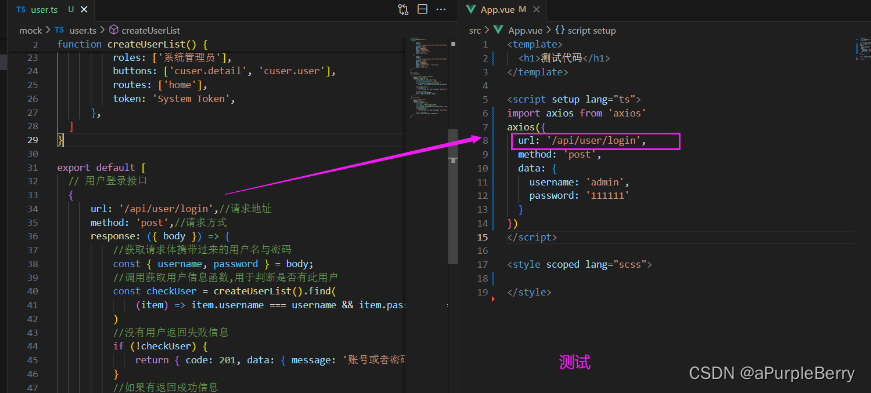The image size is (871, 393).
Task: Open the createUserList symbol breadcrumb
Action: pyautogui.click(x=151, y=31)
